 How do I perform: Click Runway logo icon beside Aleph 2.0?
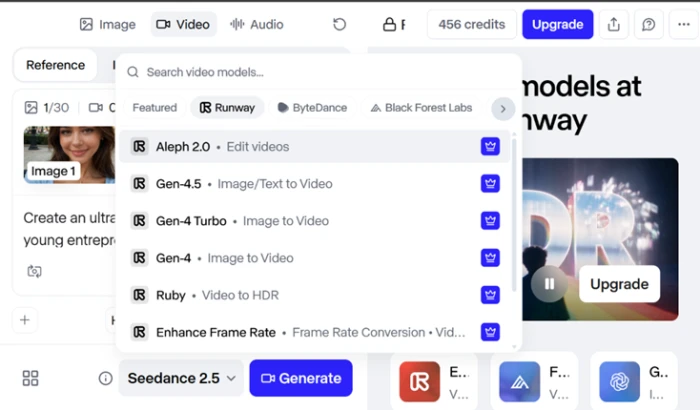tap(139, 146)
